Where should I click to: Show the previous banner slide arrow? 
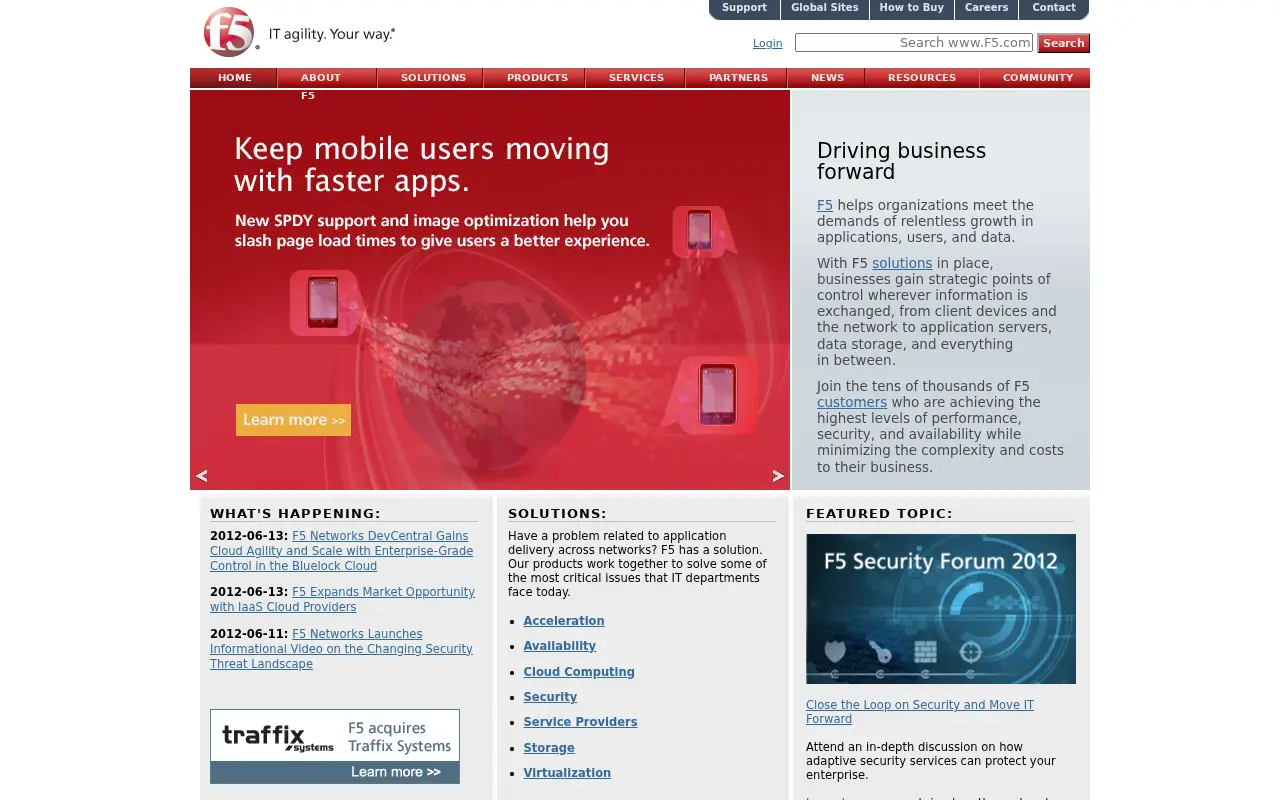[202, 476]
